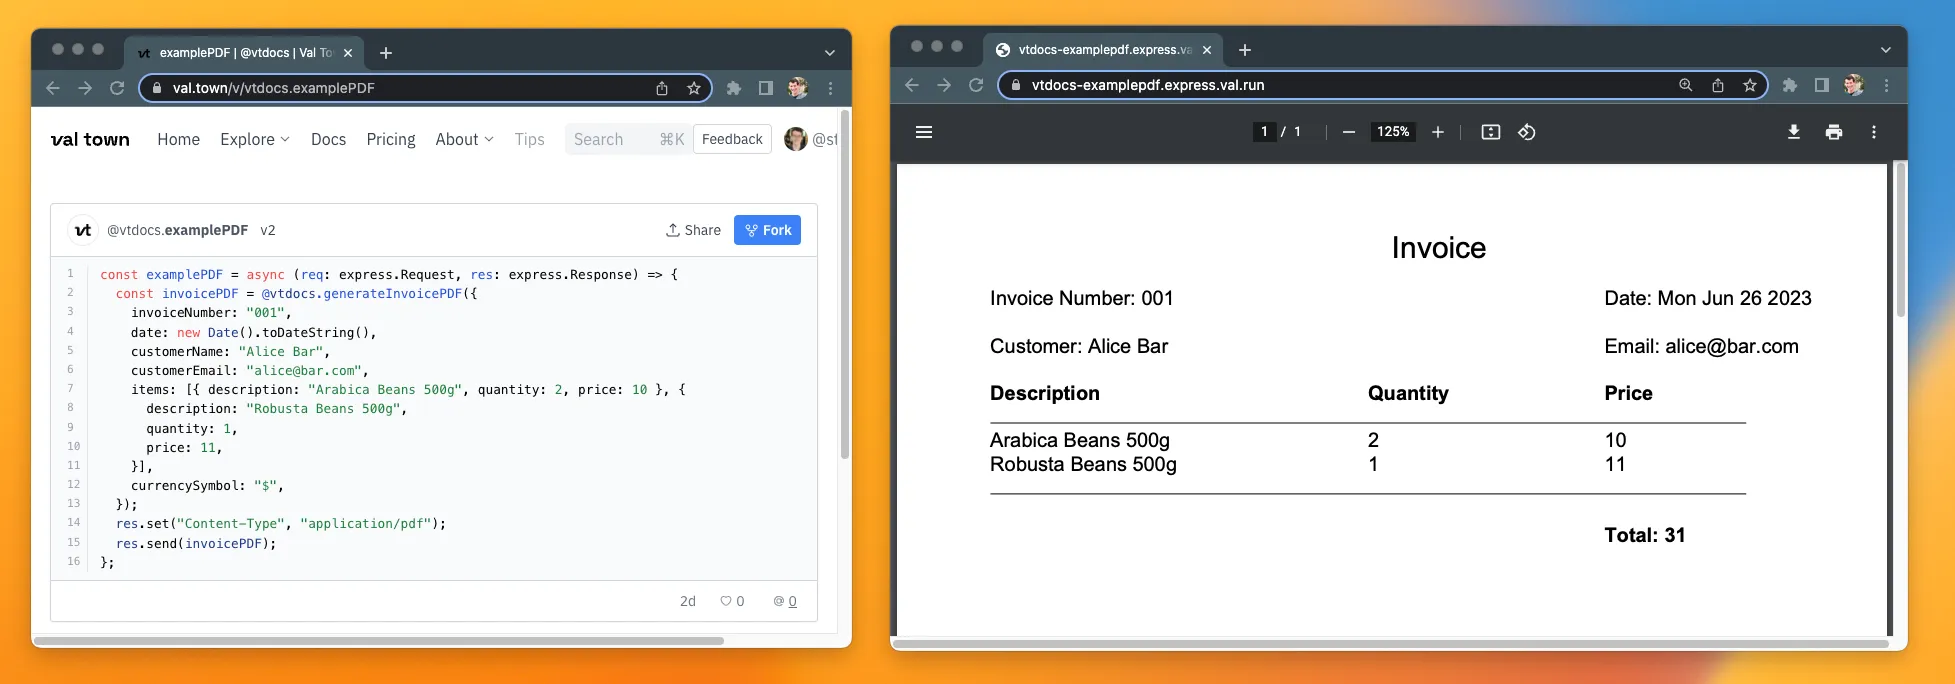Image resolution: width=1955 pixels, height=684 pixels.
Task: Bookmark the val.town page with star
Action: pyautogui.click(x=693, y=88)
